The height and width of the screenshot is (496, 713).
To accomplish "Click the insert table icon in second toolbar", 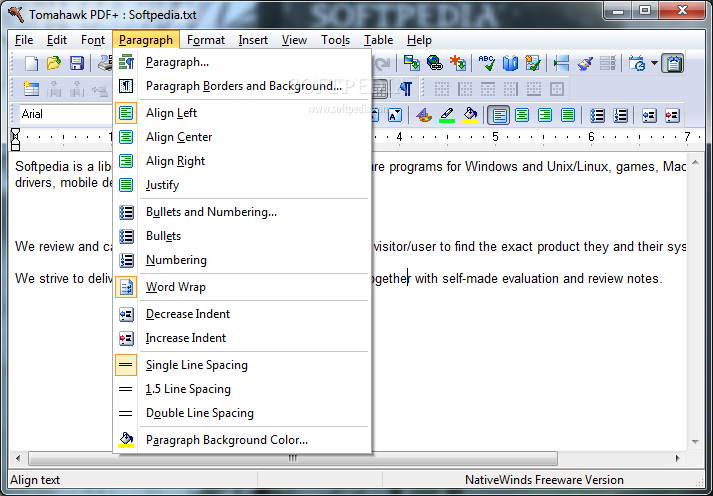I will pyautogui.click(x=31, y=89).
